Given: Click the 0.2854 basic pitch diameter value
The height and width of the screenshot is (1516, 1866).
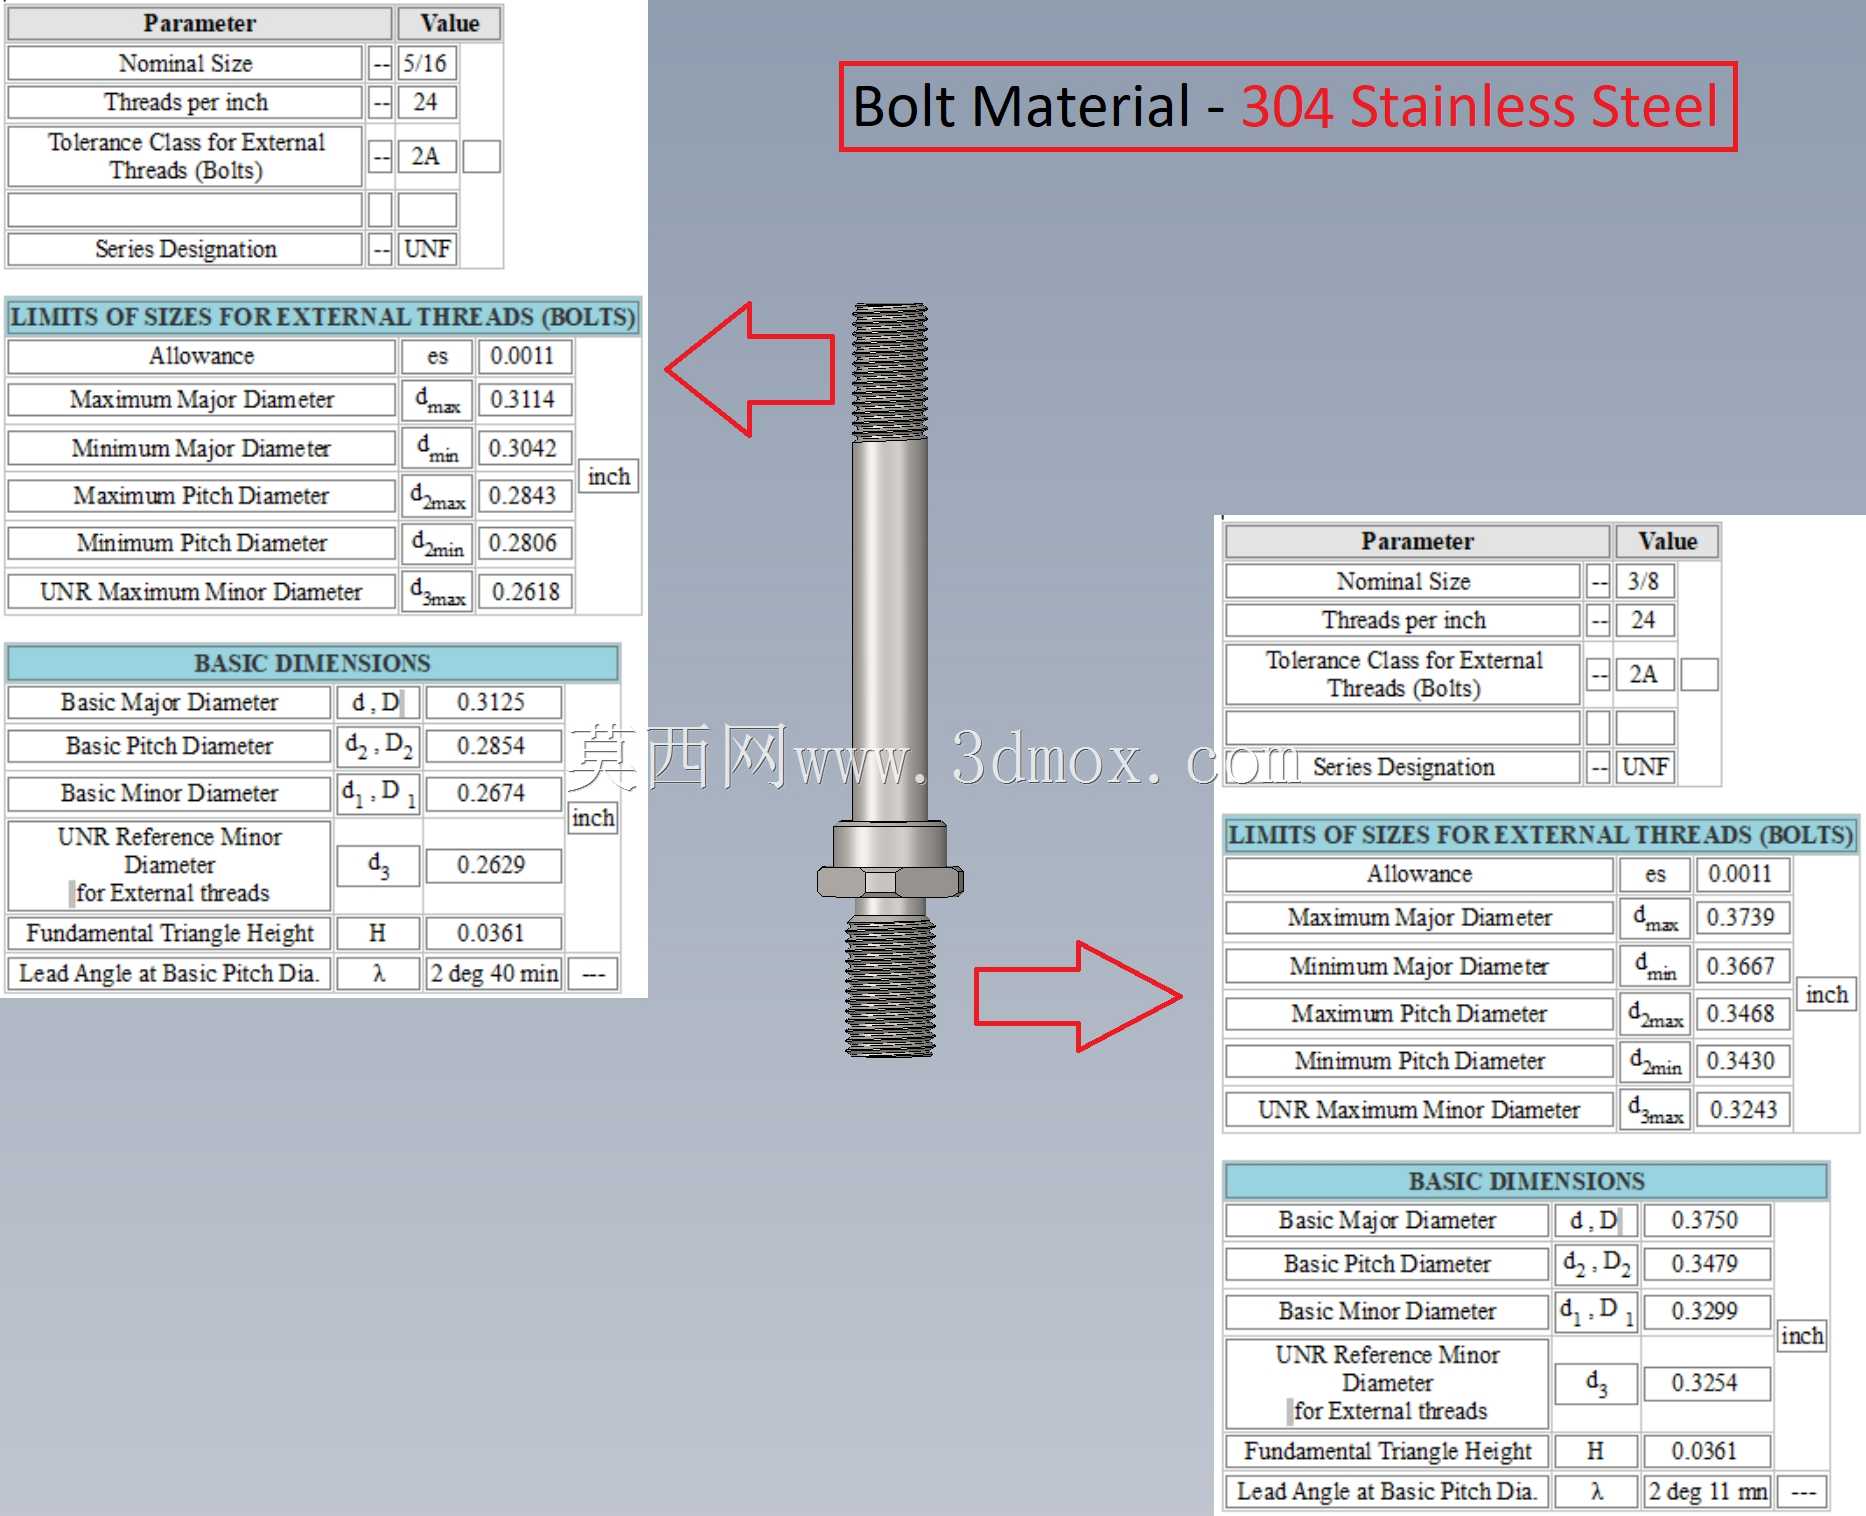Looking at the screenshot, I should tap(492, 746).
